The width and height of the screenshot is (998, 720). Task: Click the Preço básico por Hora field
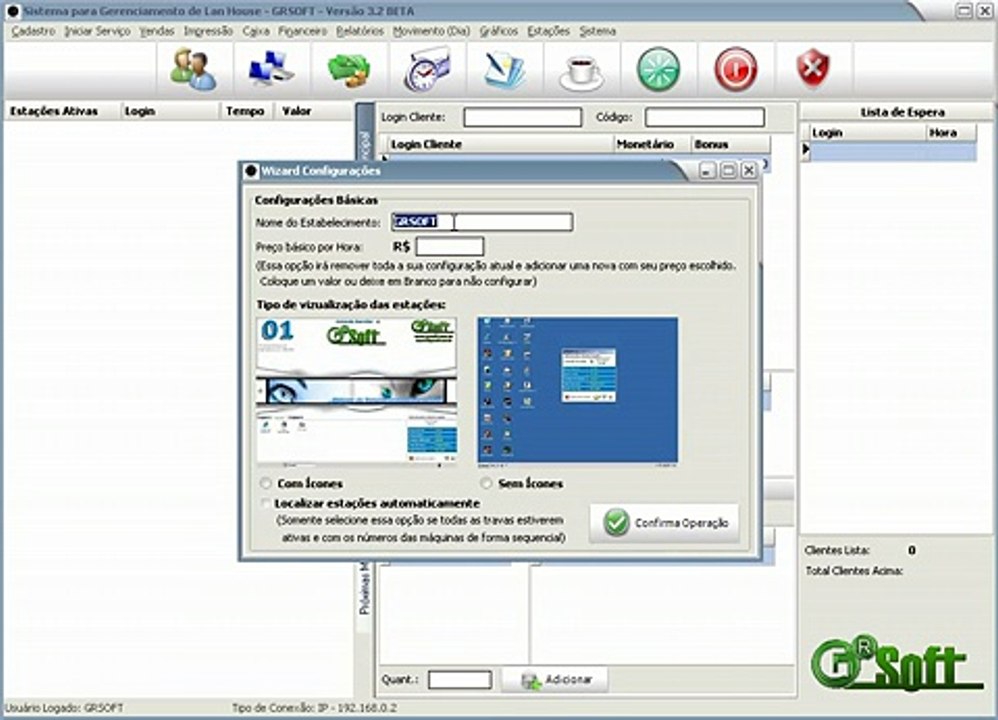(x=450, y=246)
